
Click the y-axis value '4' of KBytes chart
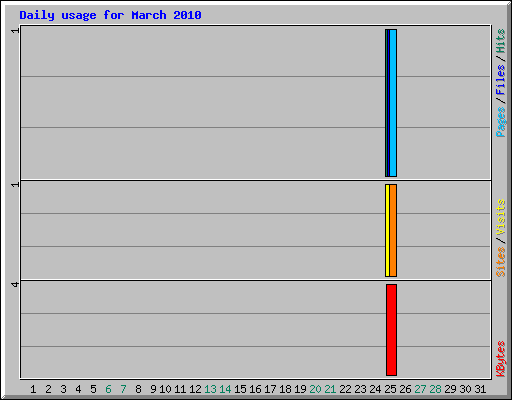15,284
